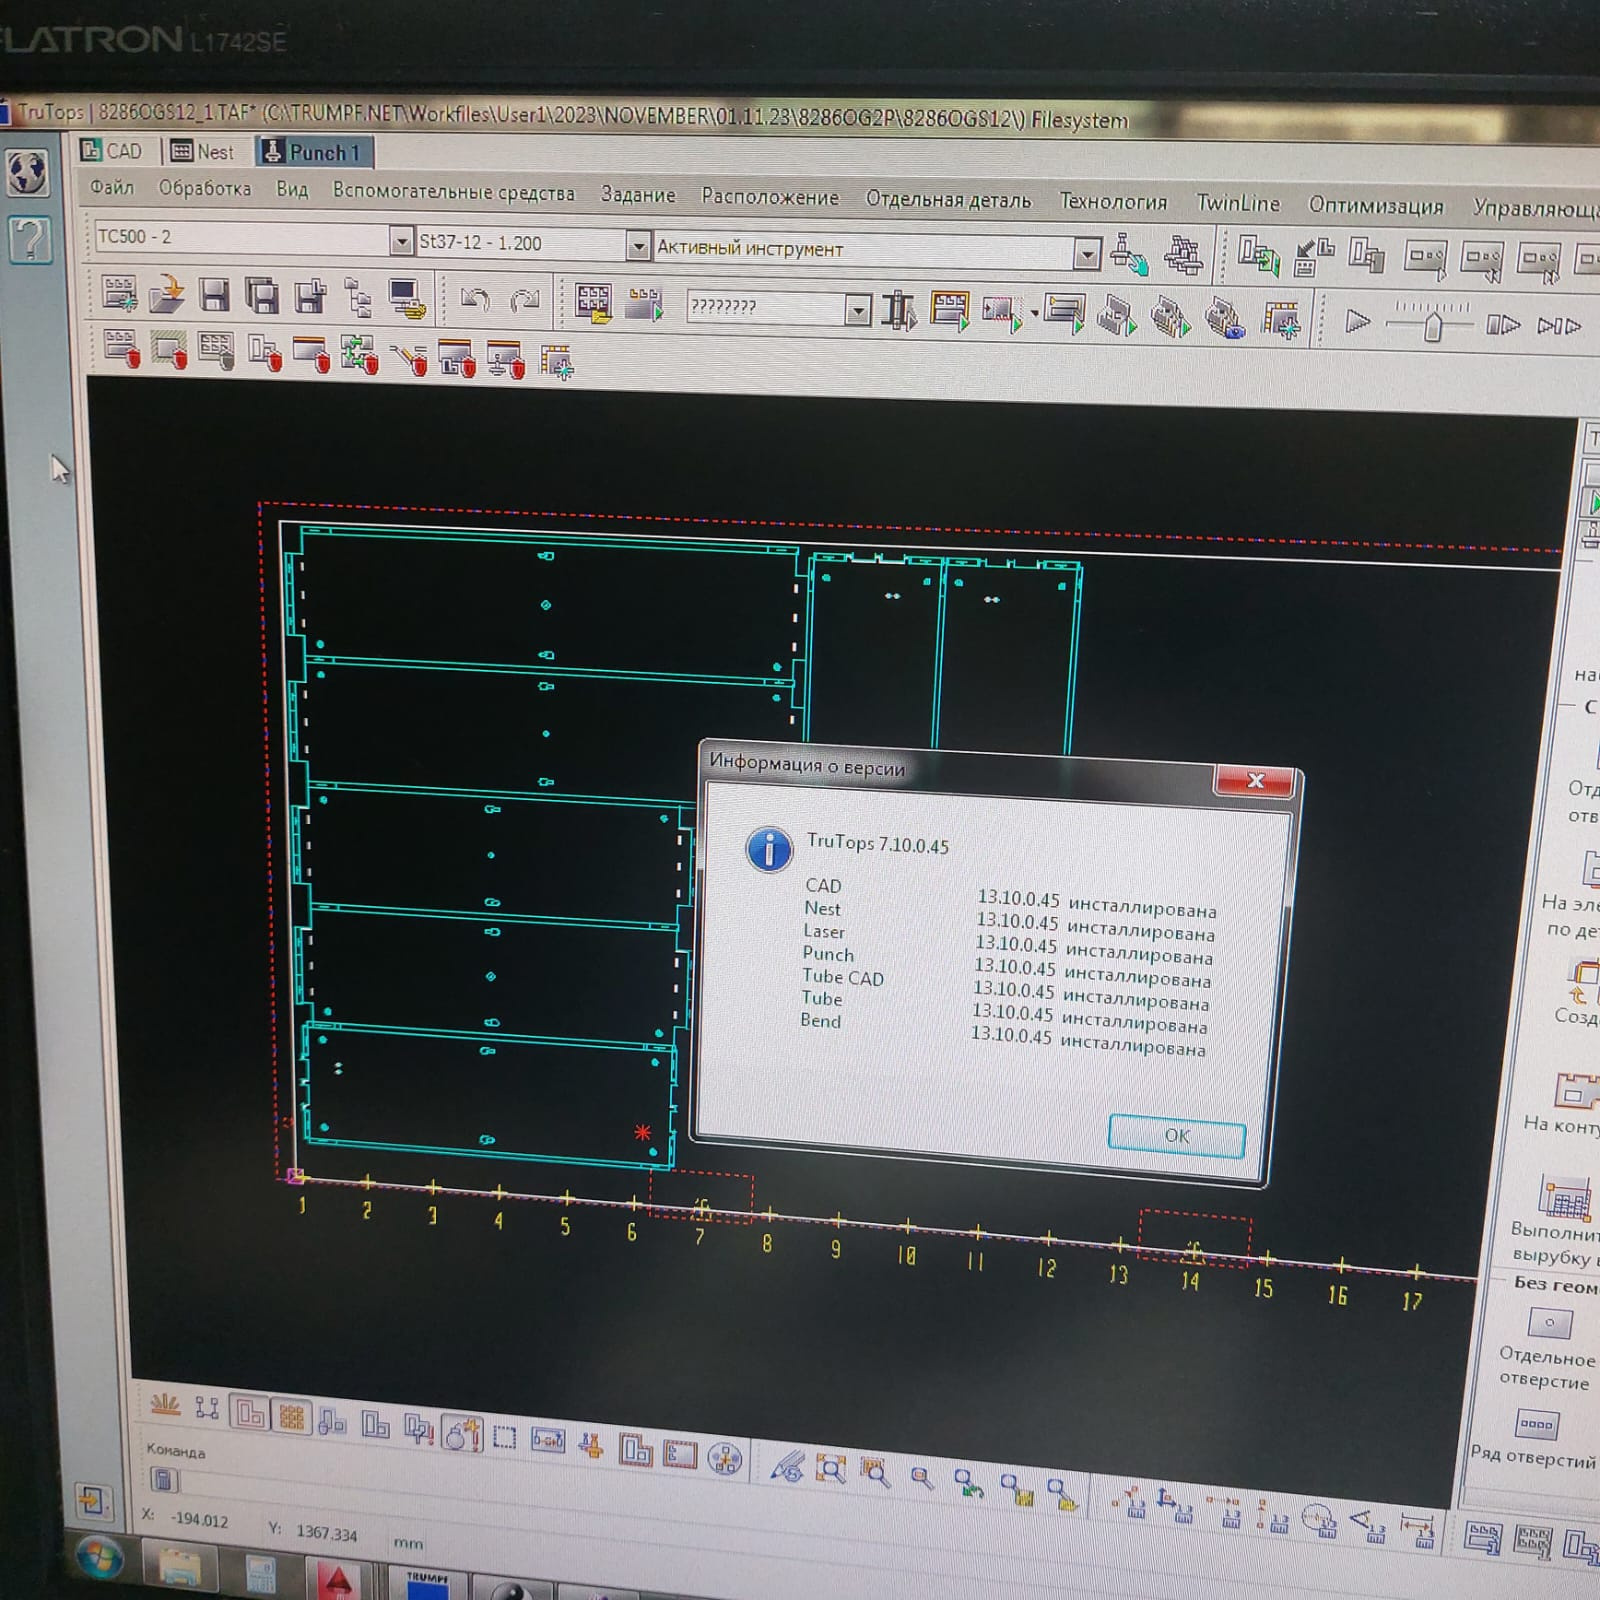Expand the TC500 - 2 machine dropdown
The width and height of the screenshot is (1600, 1600).
click(x=401, y=241)
